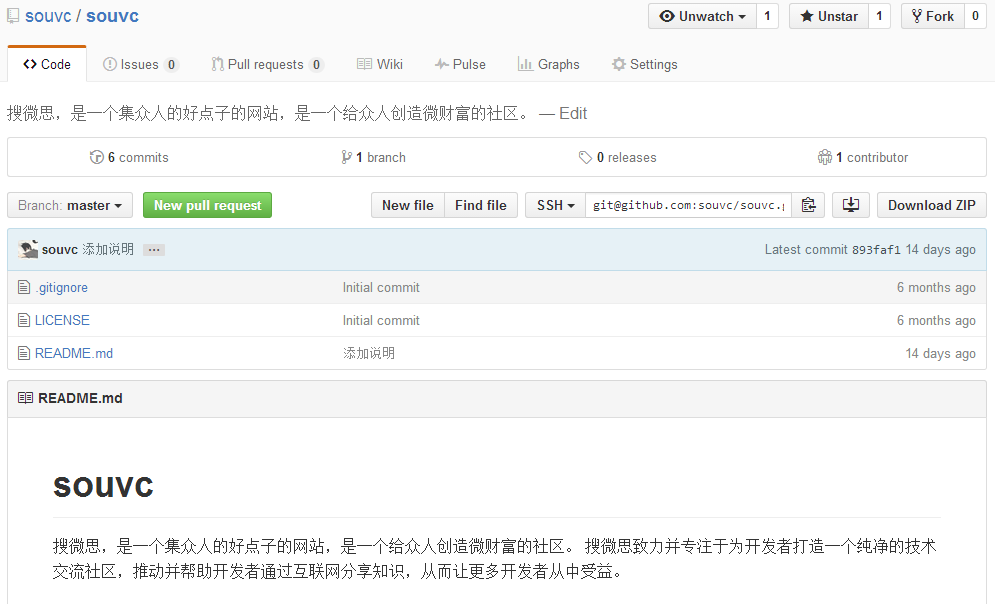Click the Issues exclamation circle icon
This screenshot has width=995, height=604.
[110, 64]
